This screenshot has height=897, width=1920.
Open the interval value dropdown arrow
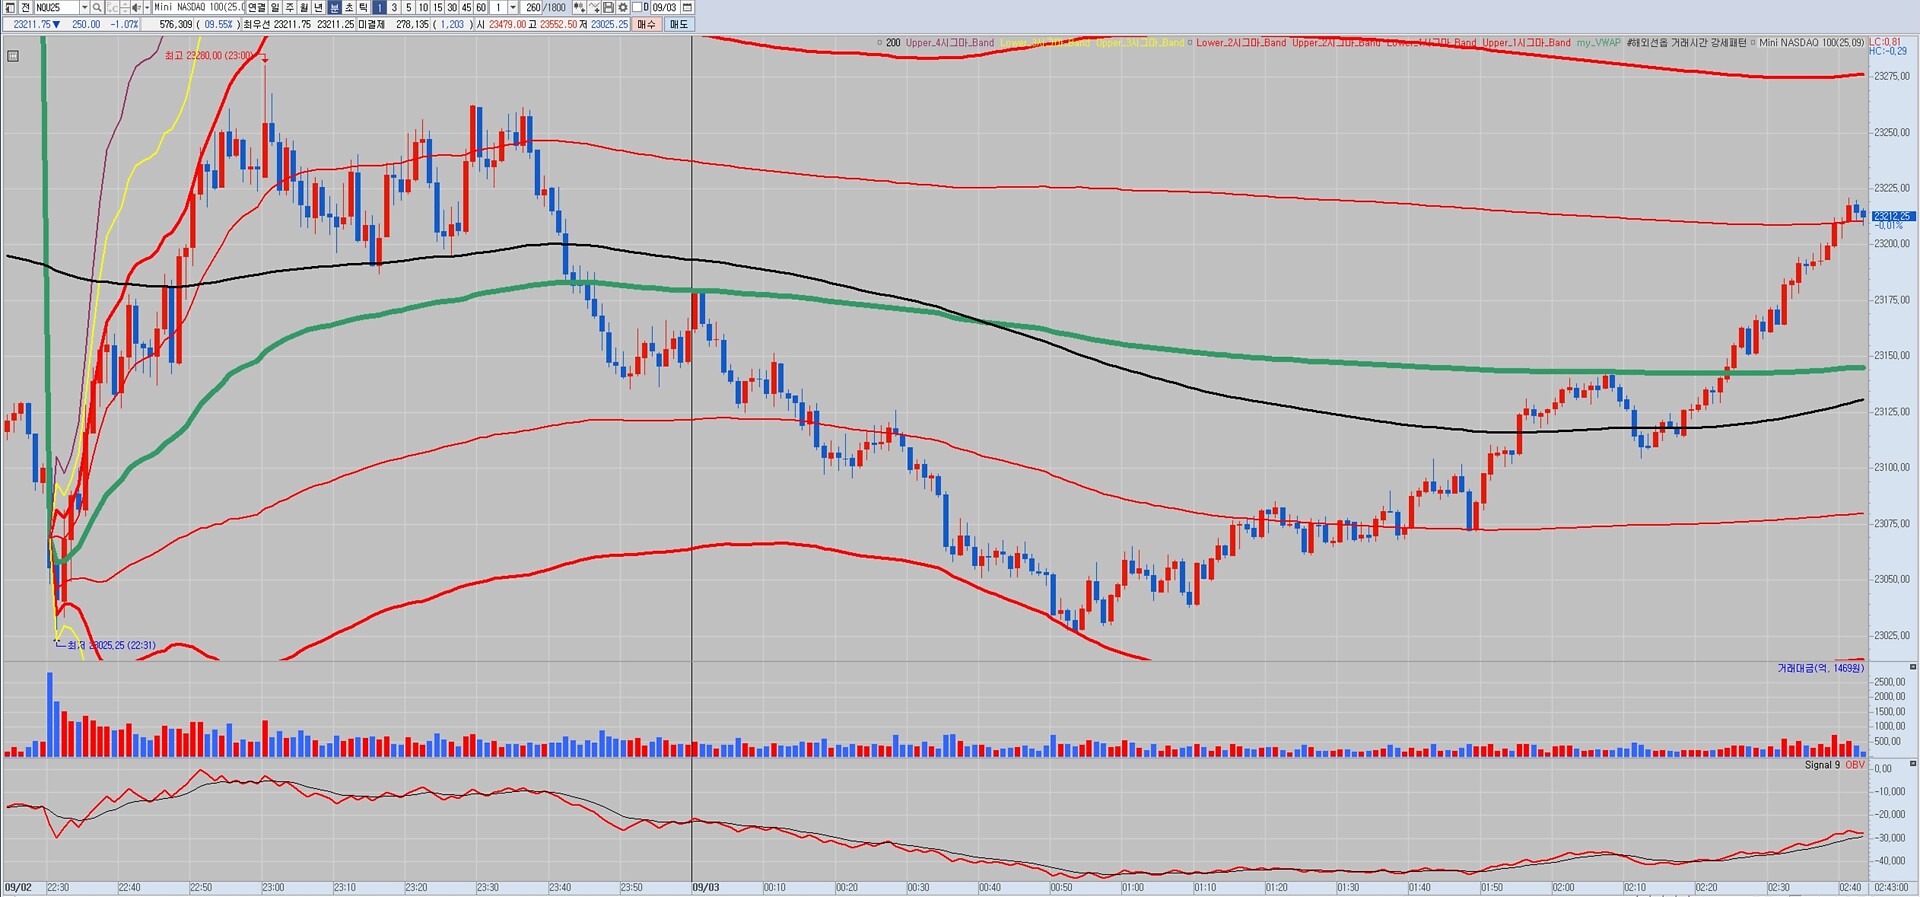pyautogui.click(x=512, y=7)
